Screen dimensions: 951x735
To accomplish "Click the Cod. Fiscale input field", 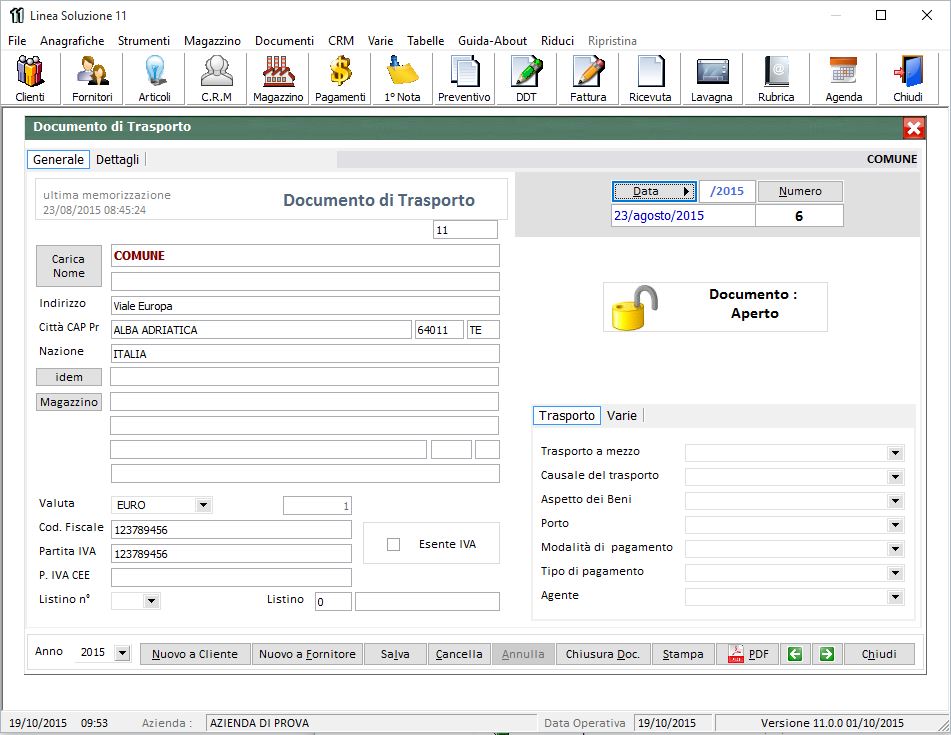I will (x=231, y=529).
